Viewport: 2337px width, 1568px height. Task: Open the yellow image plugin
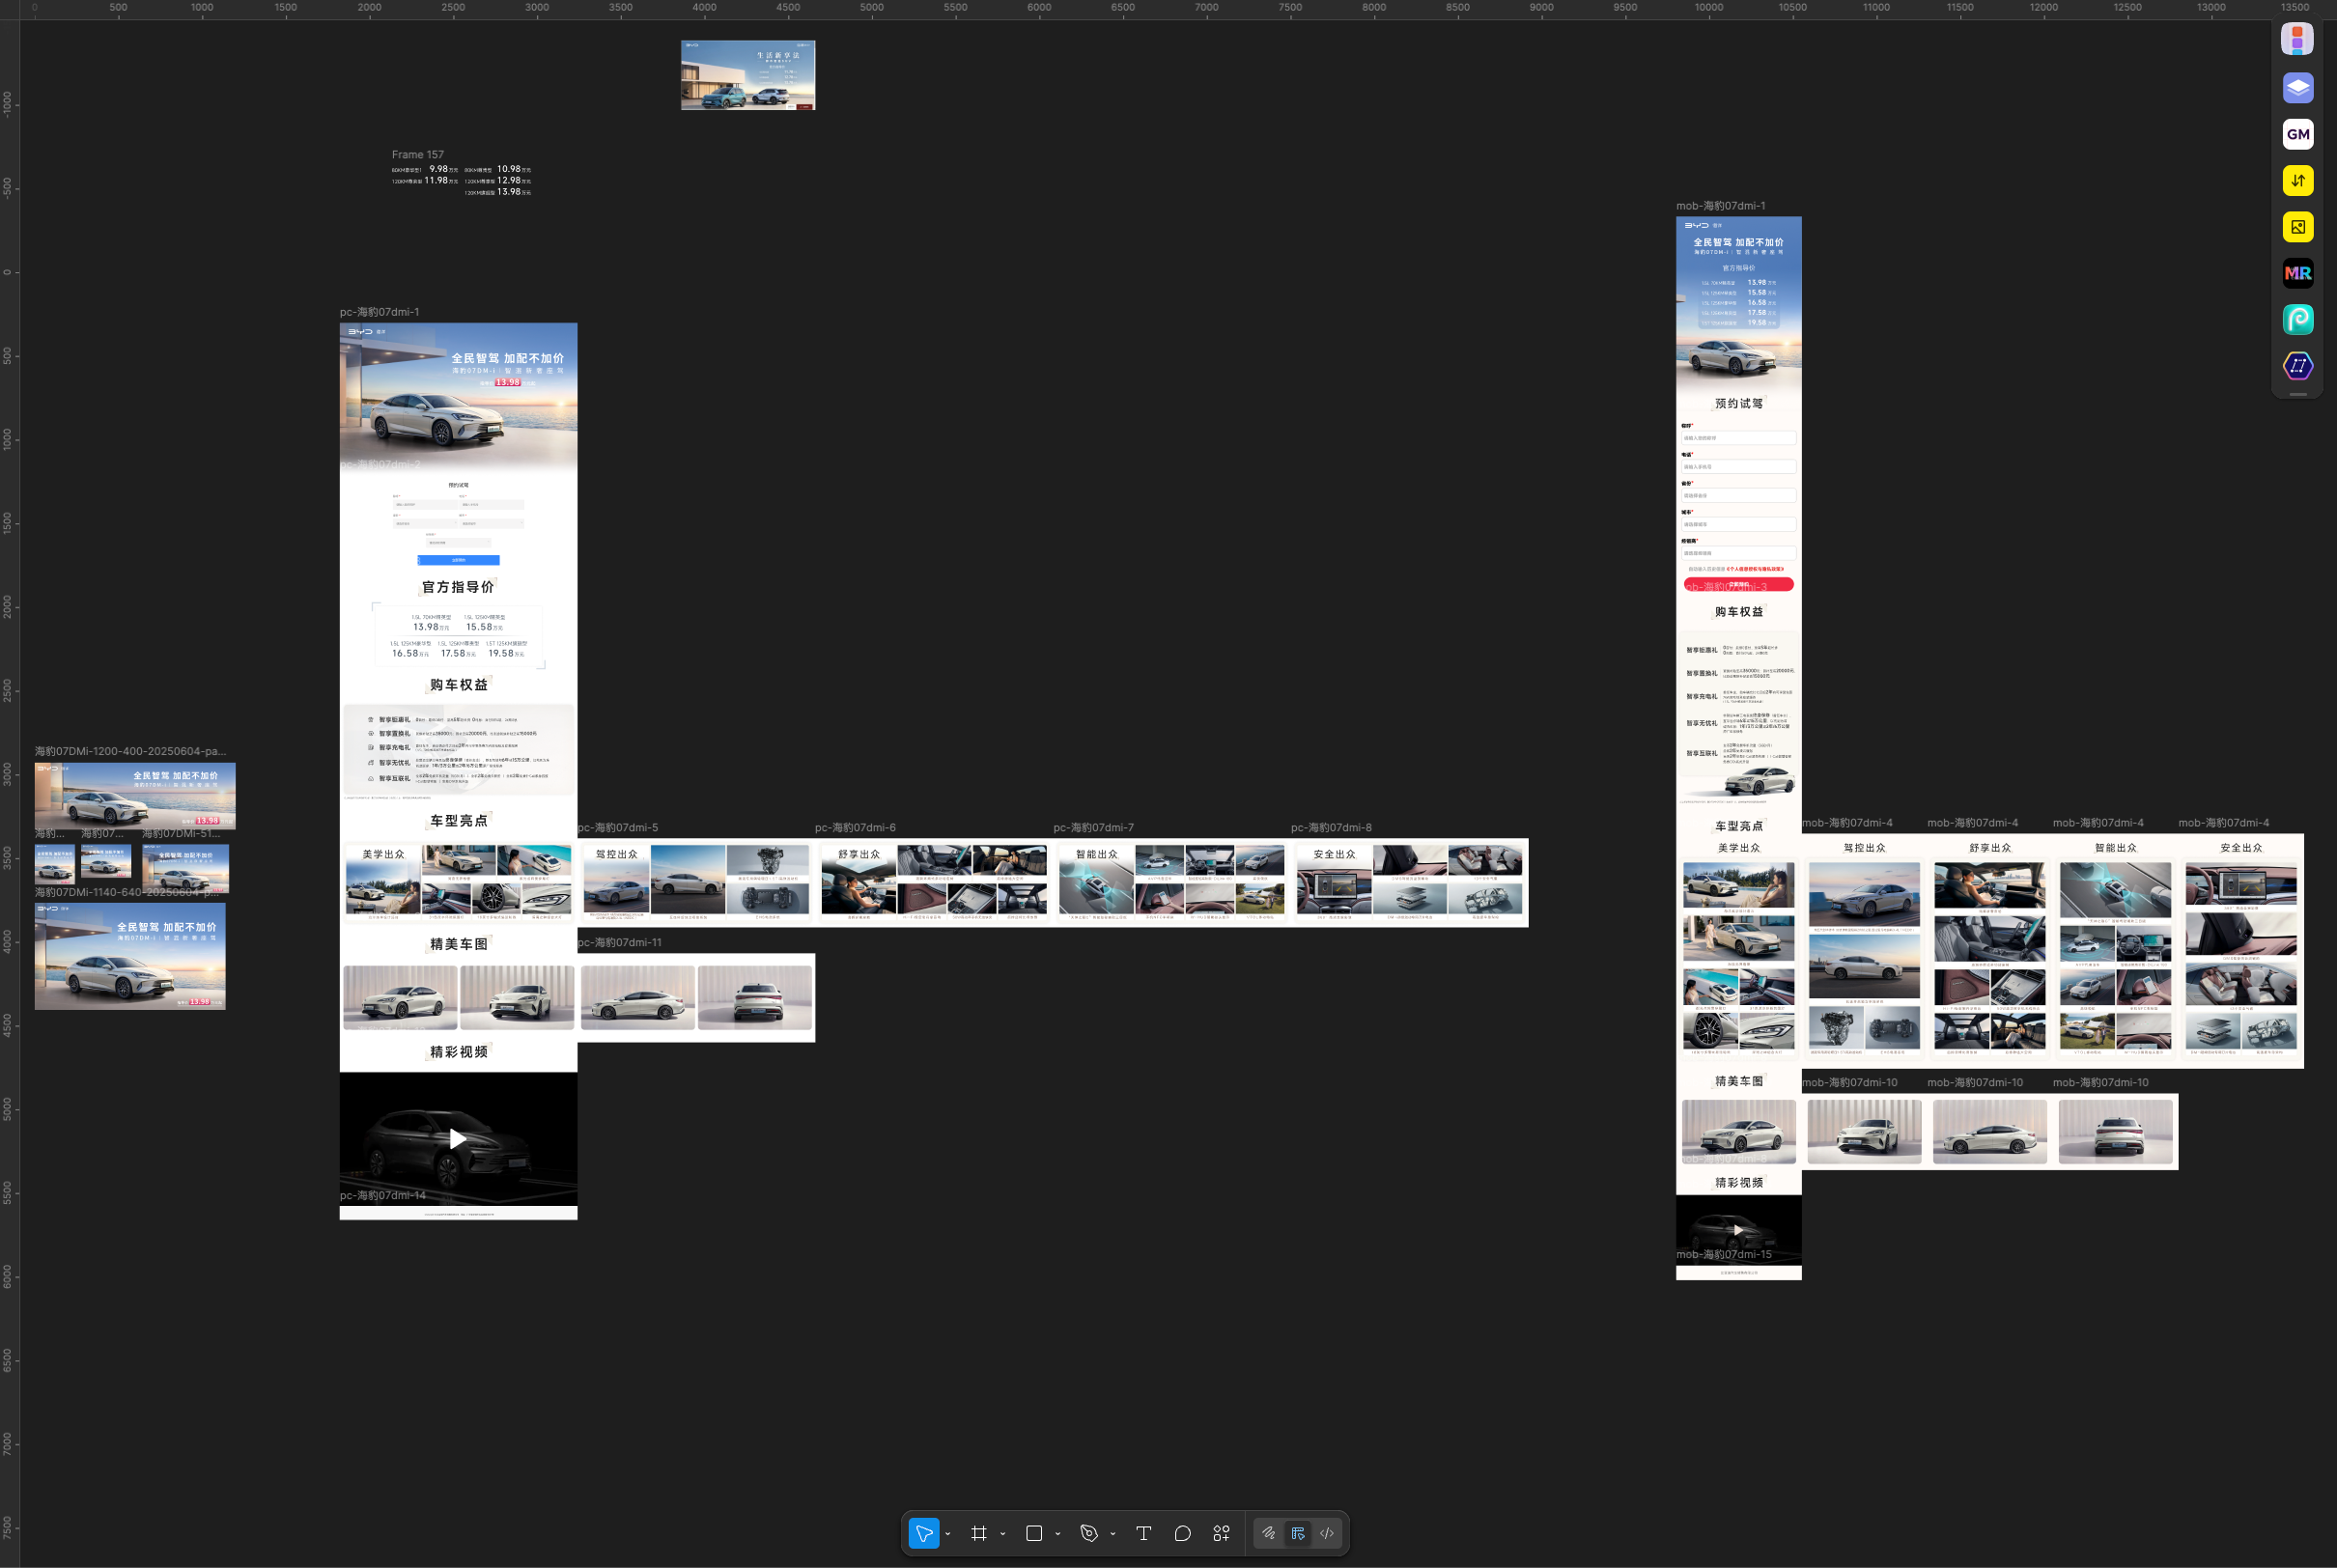[x=2298, y=227]
